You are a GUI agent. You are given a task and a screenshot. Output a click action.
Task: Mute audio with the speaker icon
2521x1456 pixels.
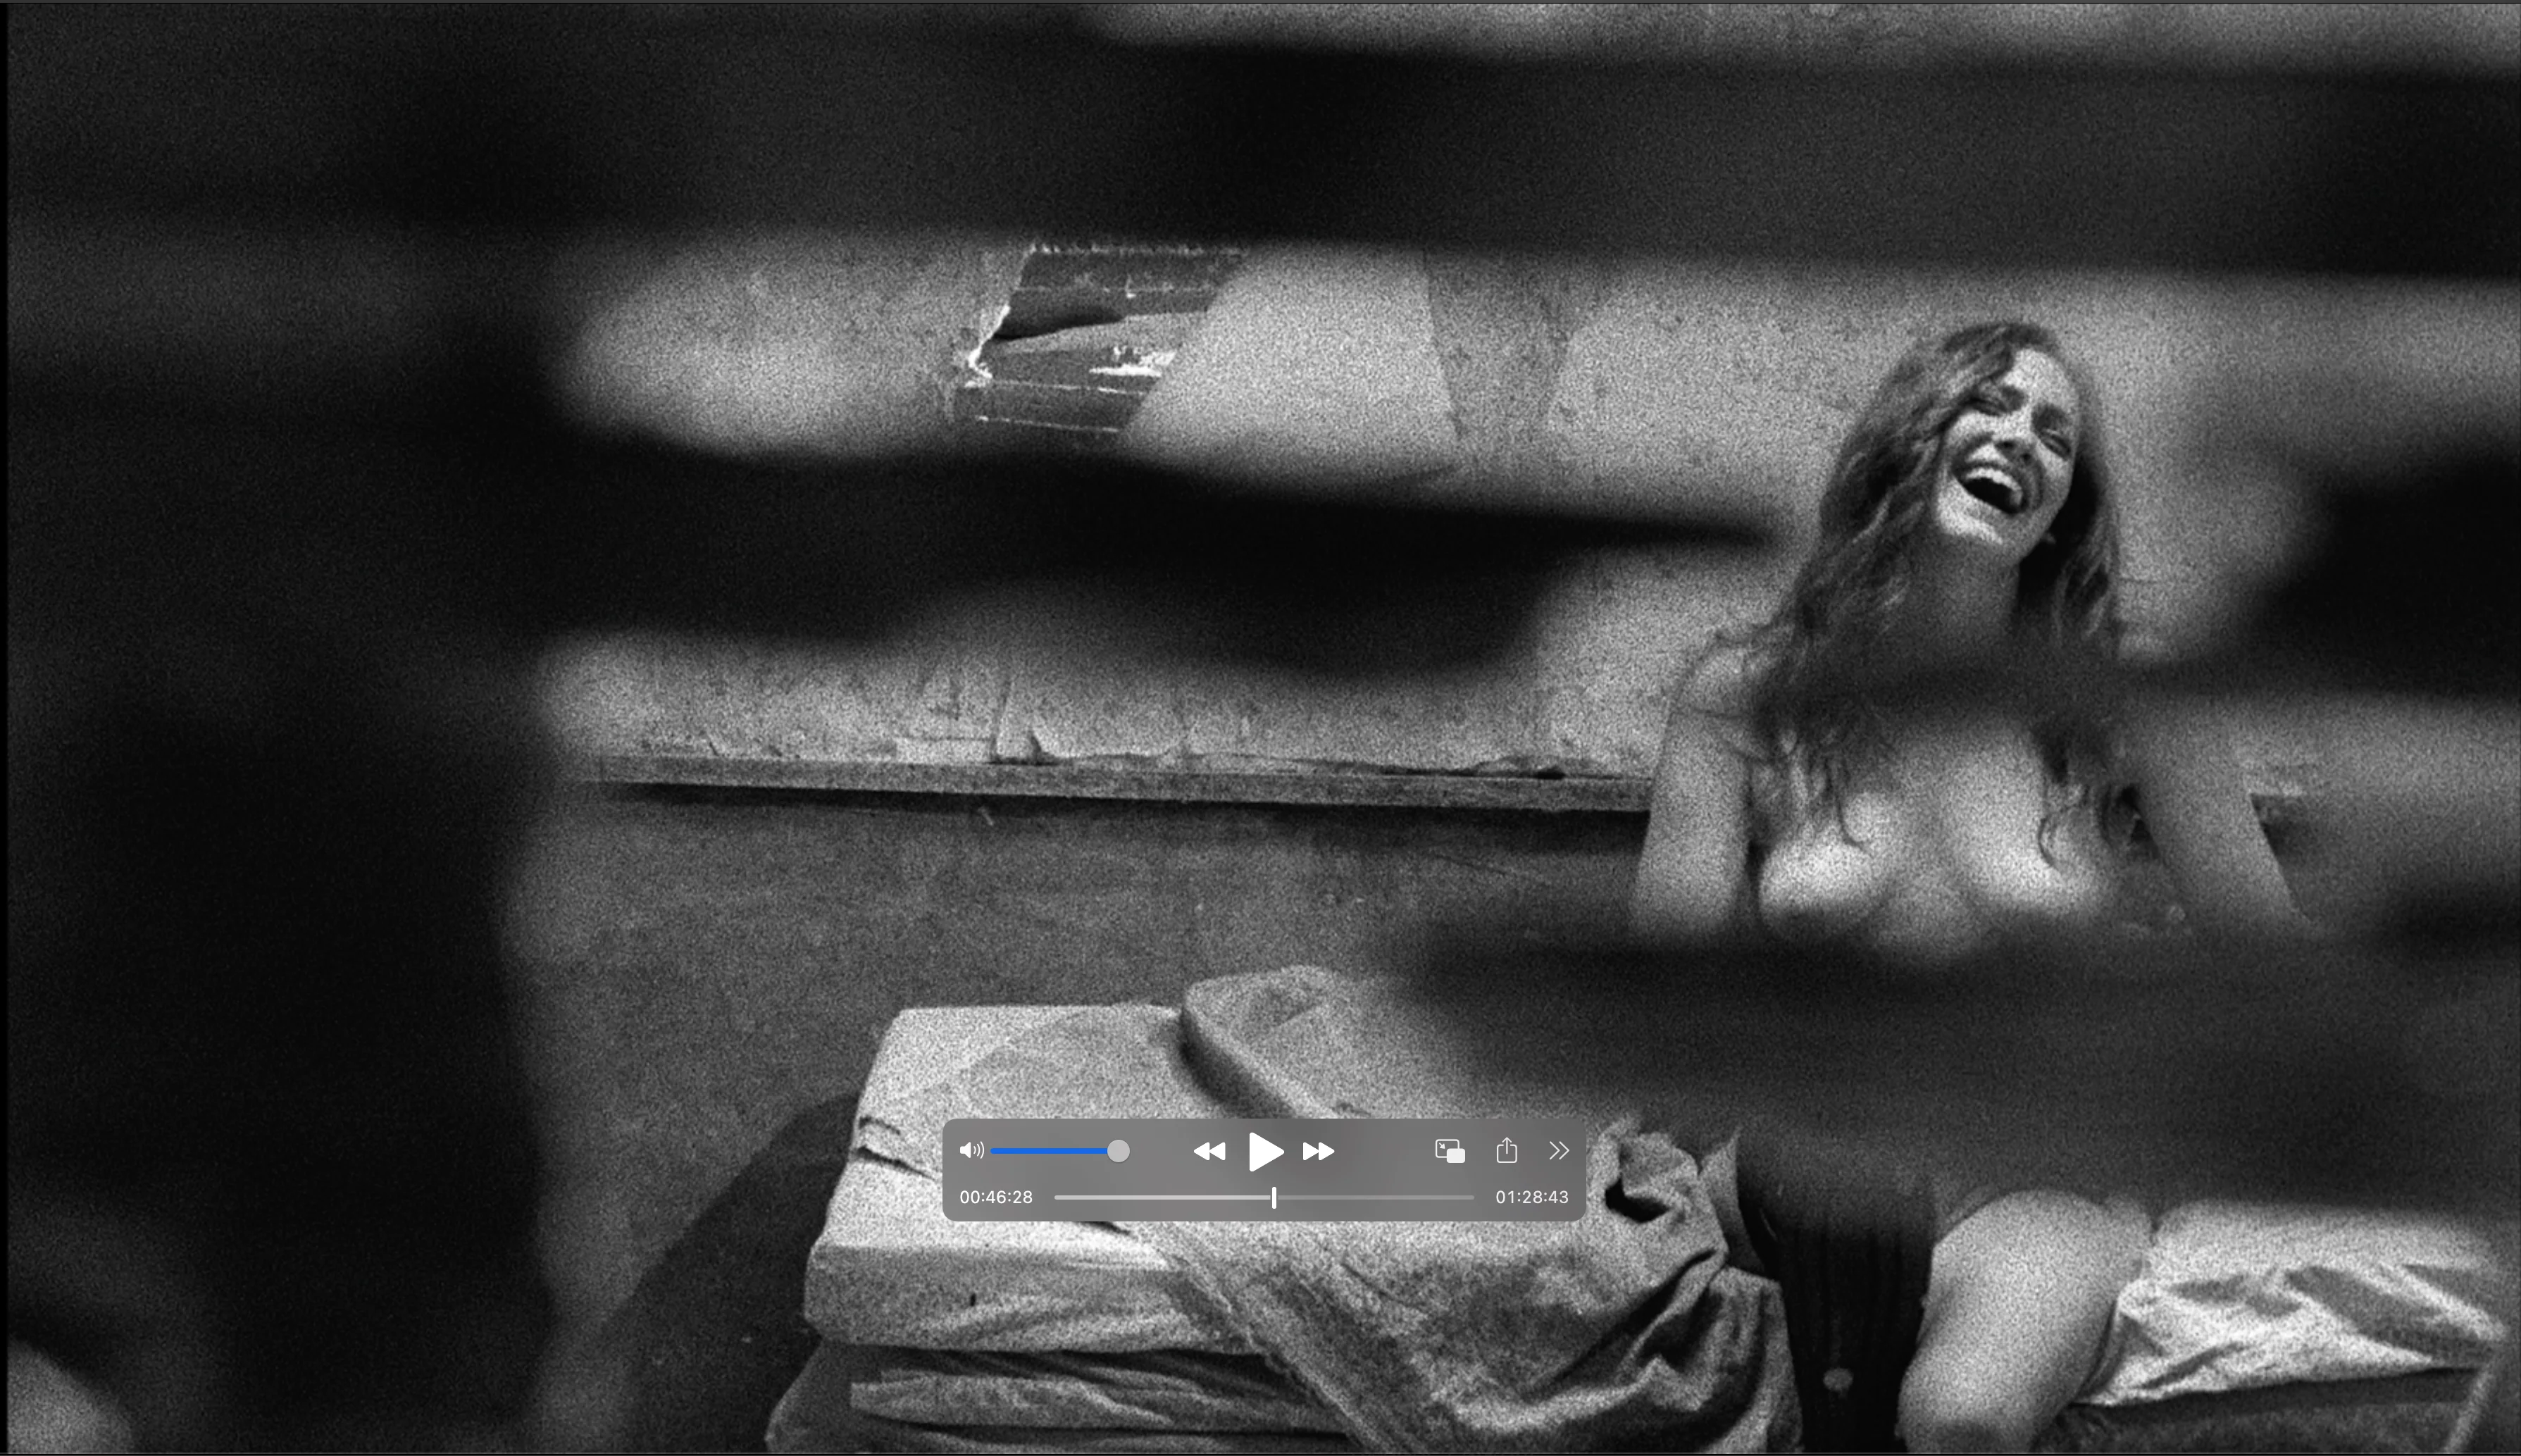point(971,1150)
